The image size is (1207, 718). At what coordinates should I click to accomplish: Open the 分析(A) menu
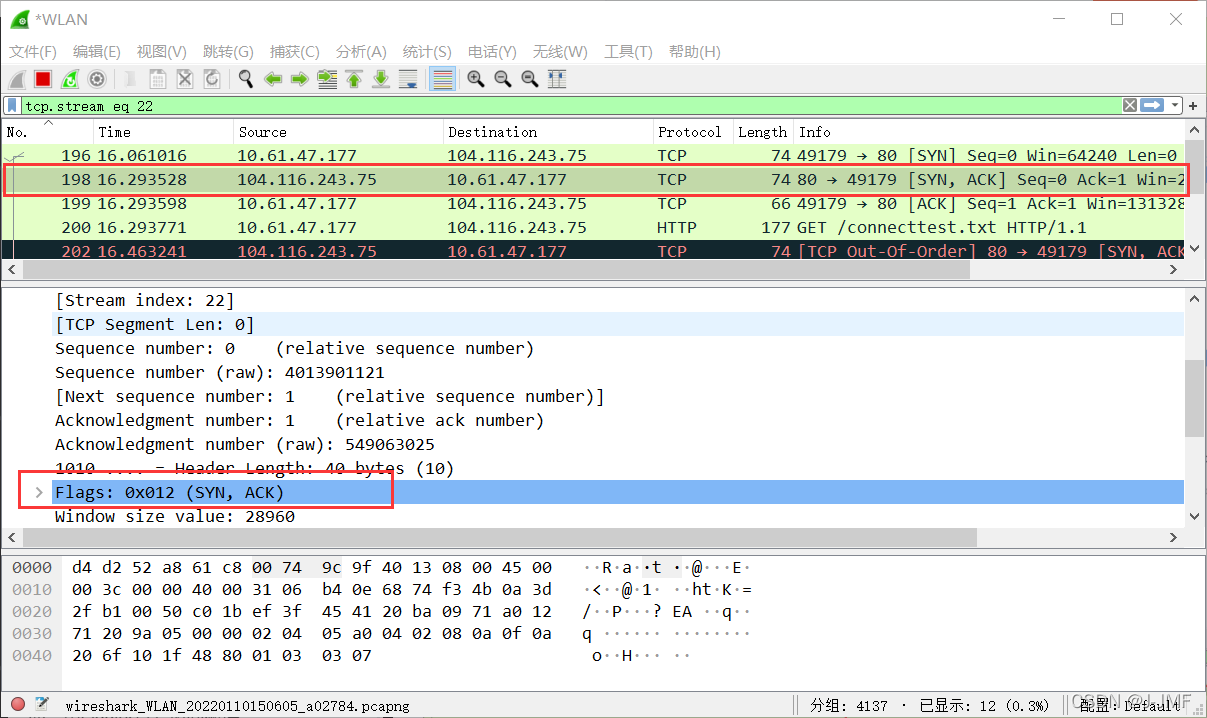click(x=361, y=52)
